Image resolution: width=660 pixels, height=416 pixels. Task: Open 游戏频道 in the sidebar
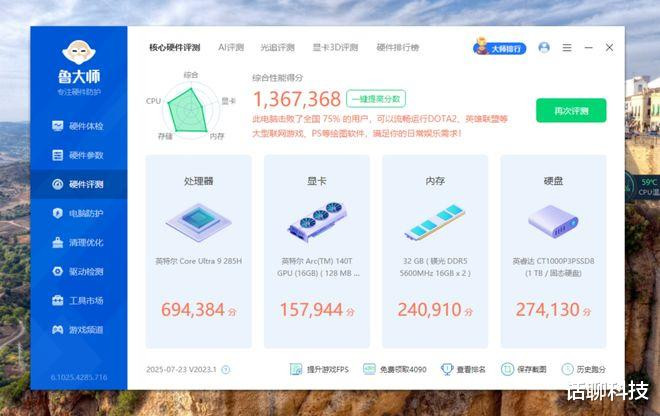[78, 329]
